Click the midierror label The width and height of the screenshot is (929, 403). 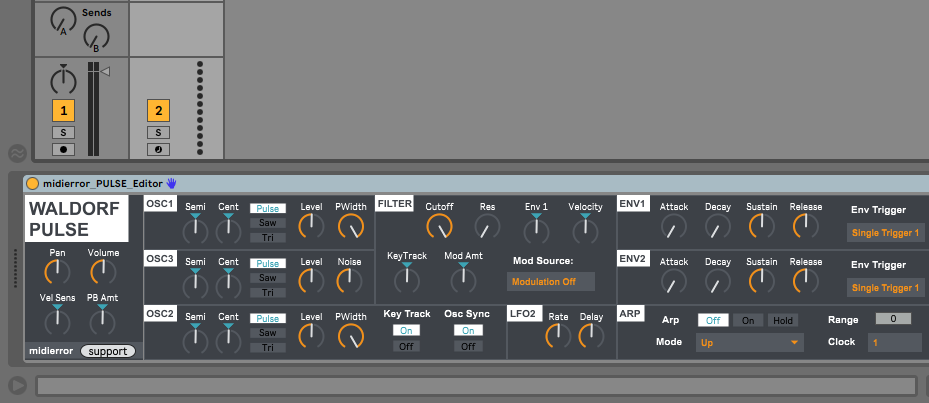point(51,351)
